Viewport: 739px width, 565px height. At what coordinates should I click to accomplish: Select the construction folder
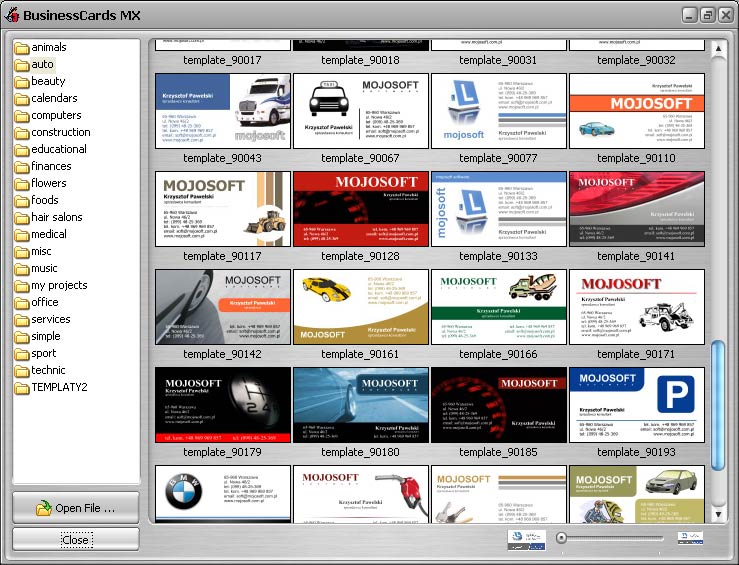coord(52,132)
